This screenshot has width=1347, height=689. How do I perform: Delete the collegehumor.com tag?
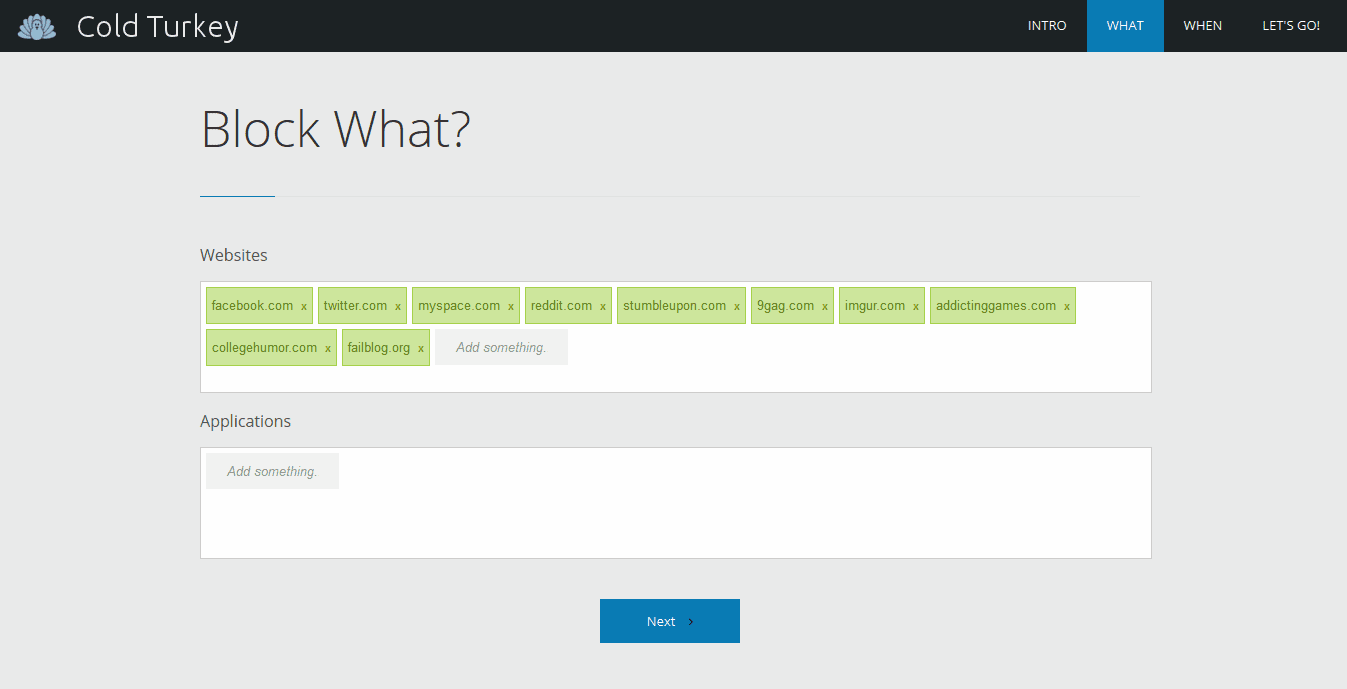point(328,349)
